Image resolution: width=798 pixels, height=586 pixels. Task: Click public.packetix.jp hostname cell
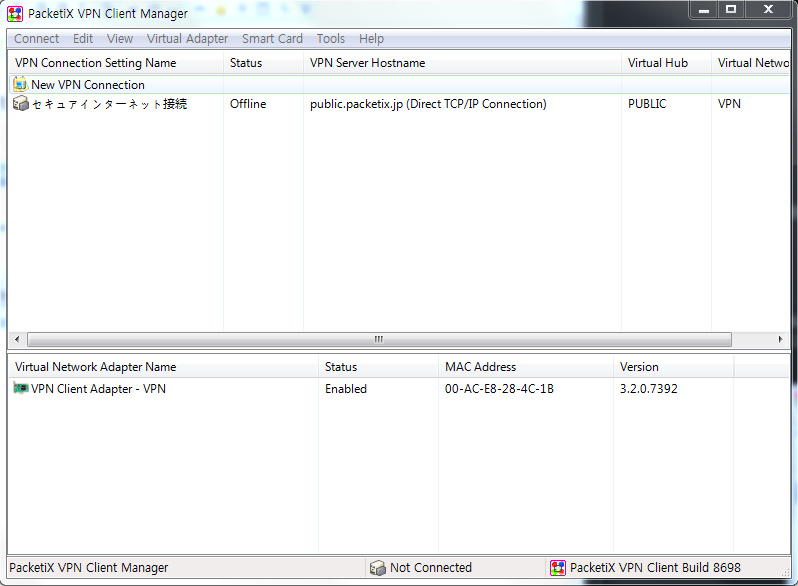tap(428, 104)
